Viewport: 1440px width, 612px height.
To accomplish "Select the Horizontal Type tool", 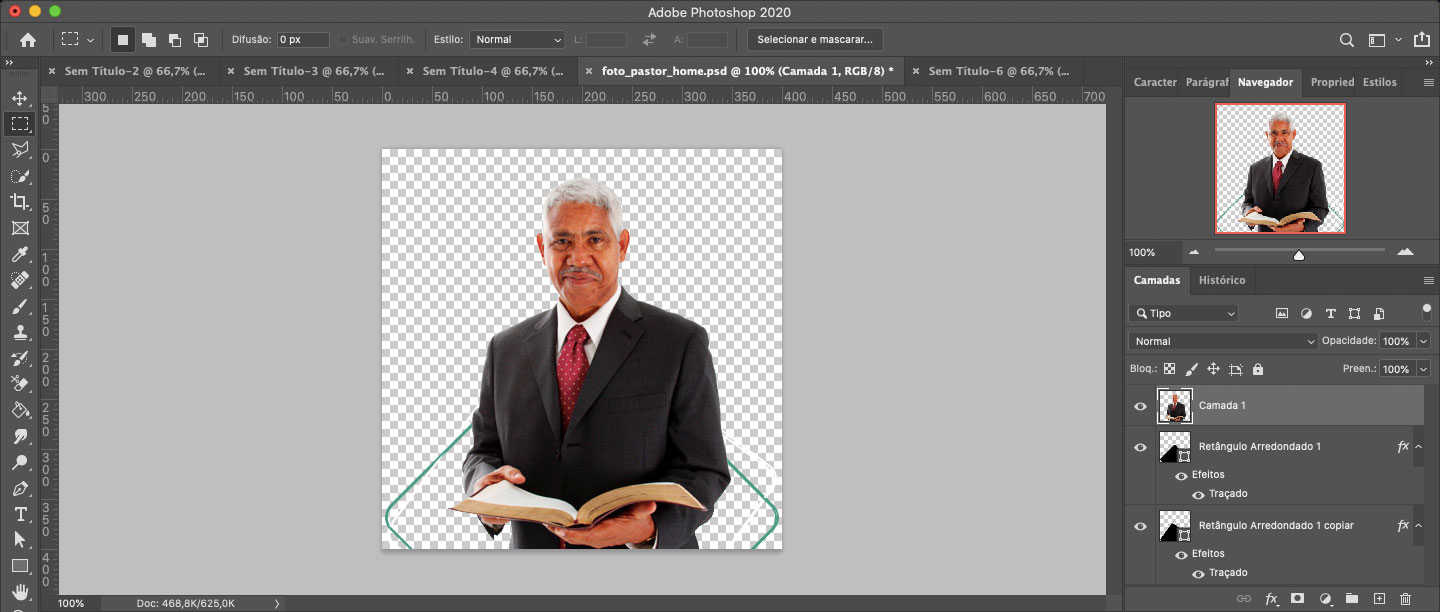I will [19, 514].
